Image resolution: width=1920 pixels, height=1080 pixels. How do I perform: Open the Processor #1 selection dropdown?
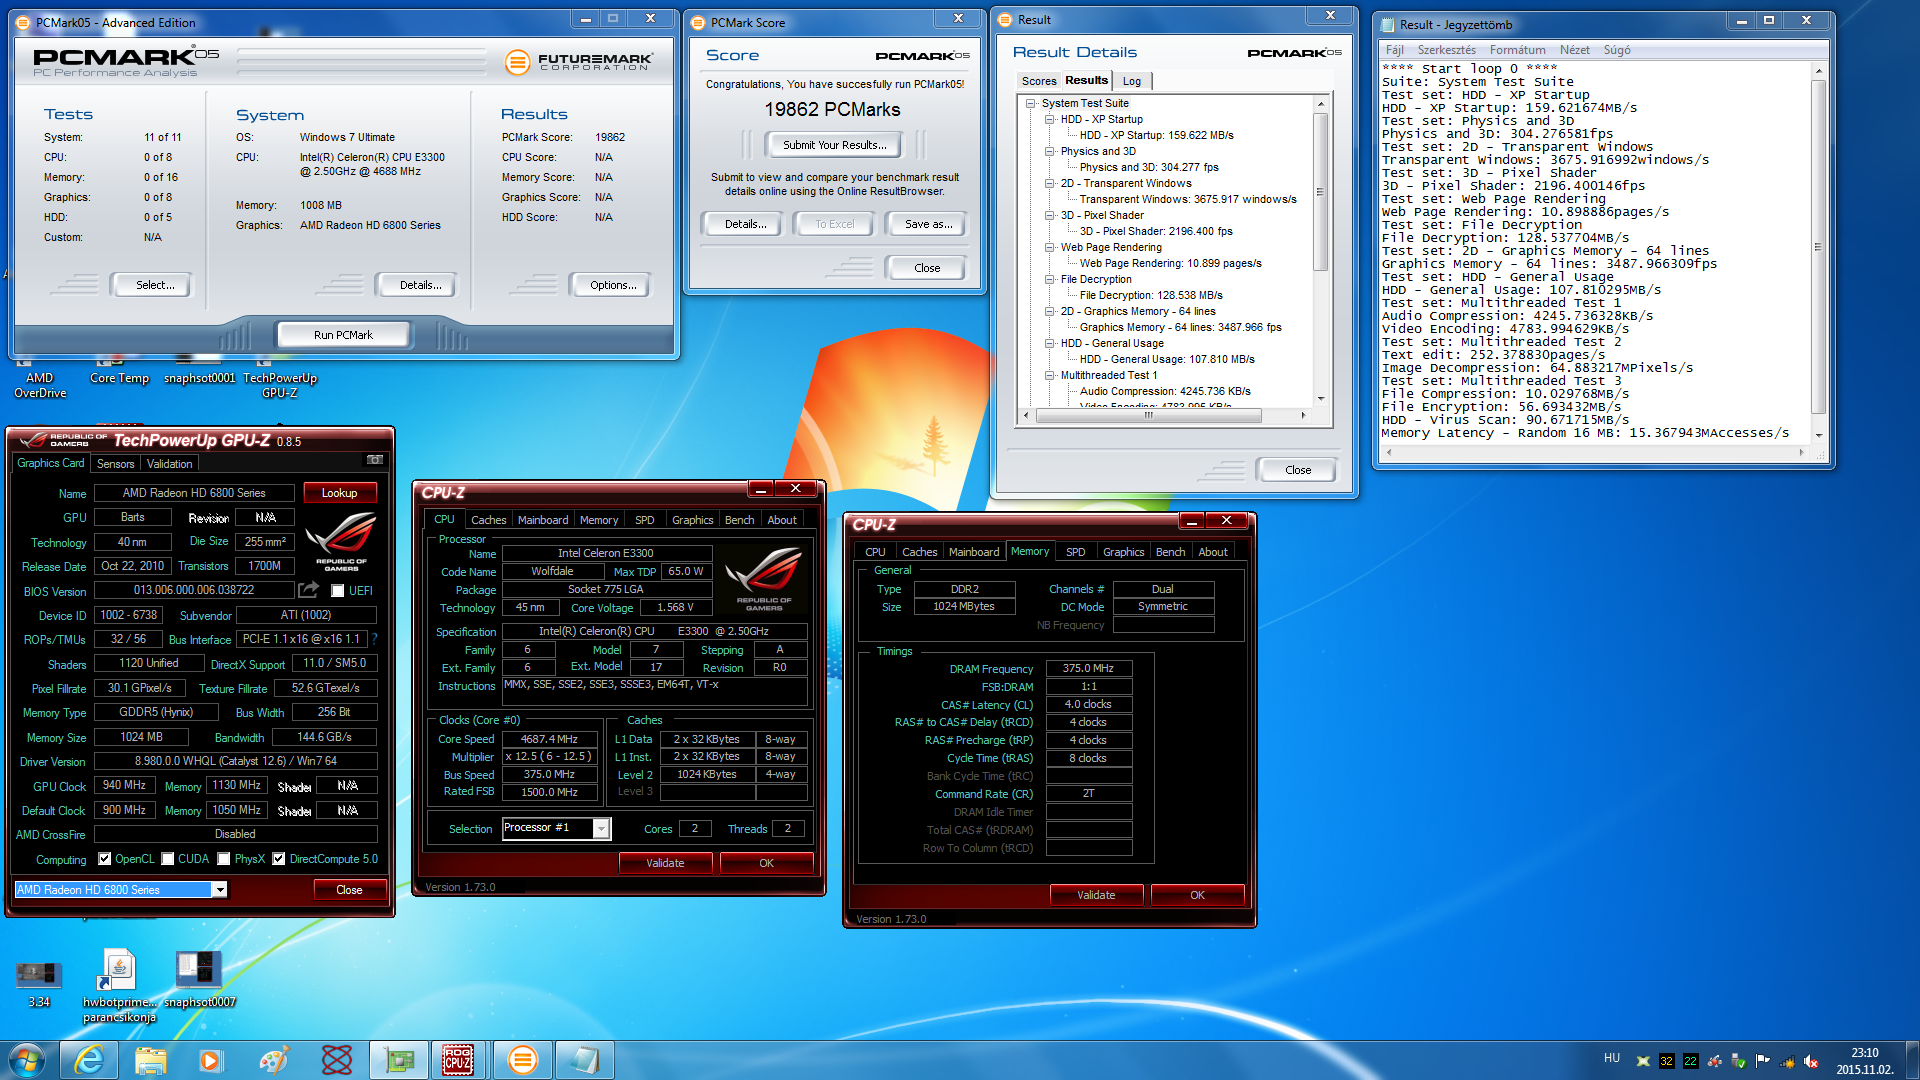(601, 828)
